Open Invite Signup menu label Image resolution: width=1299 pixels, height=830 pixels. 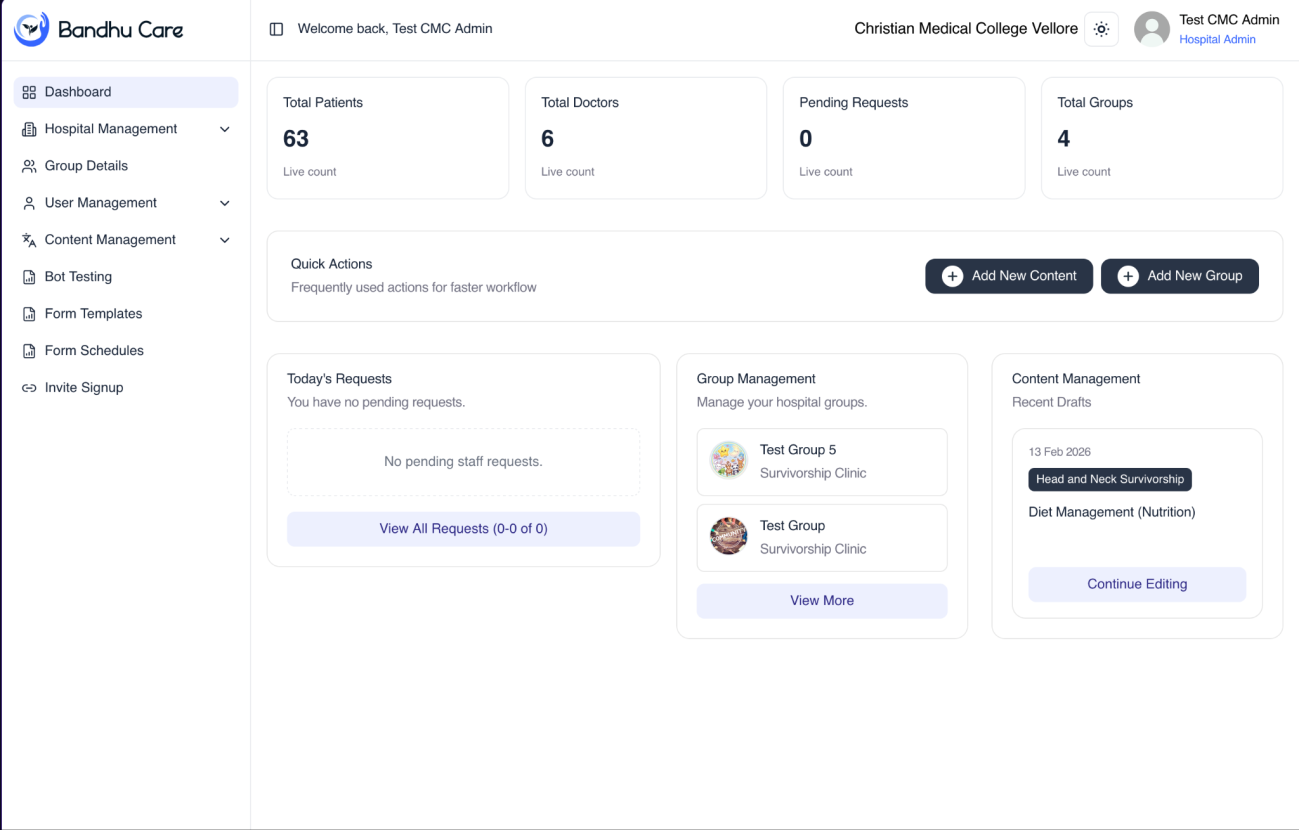(x=84, y=388)
